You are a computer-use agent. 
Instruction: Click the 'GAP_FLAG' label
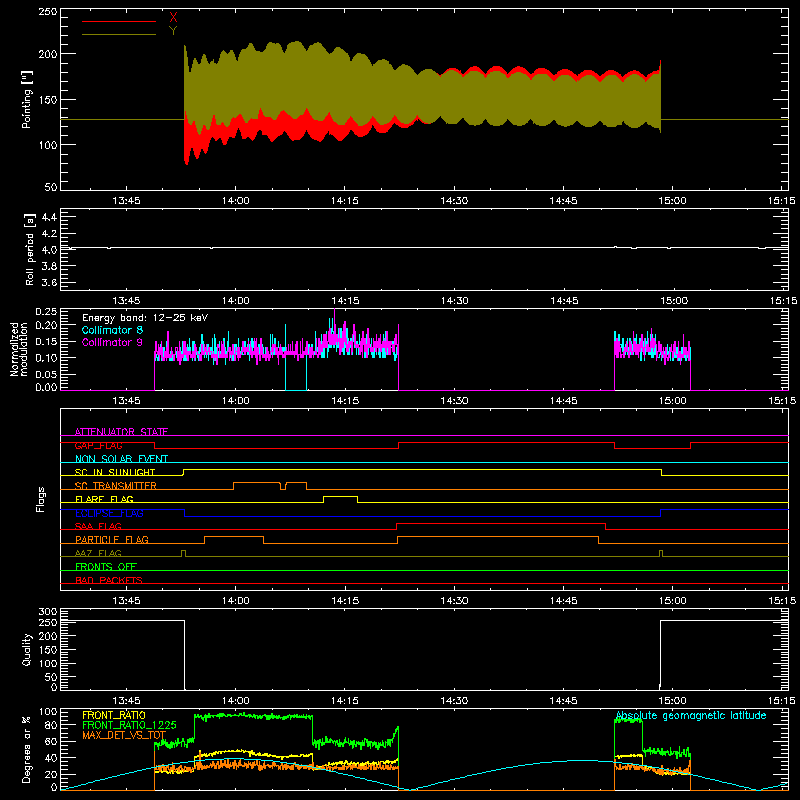[98, 445]
